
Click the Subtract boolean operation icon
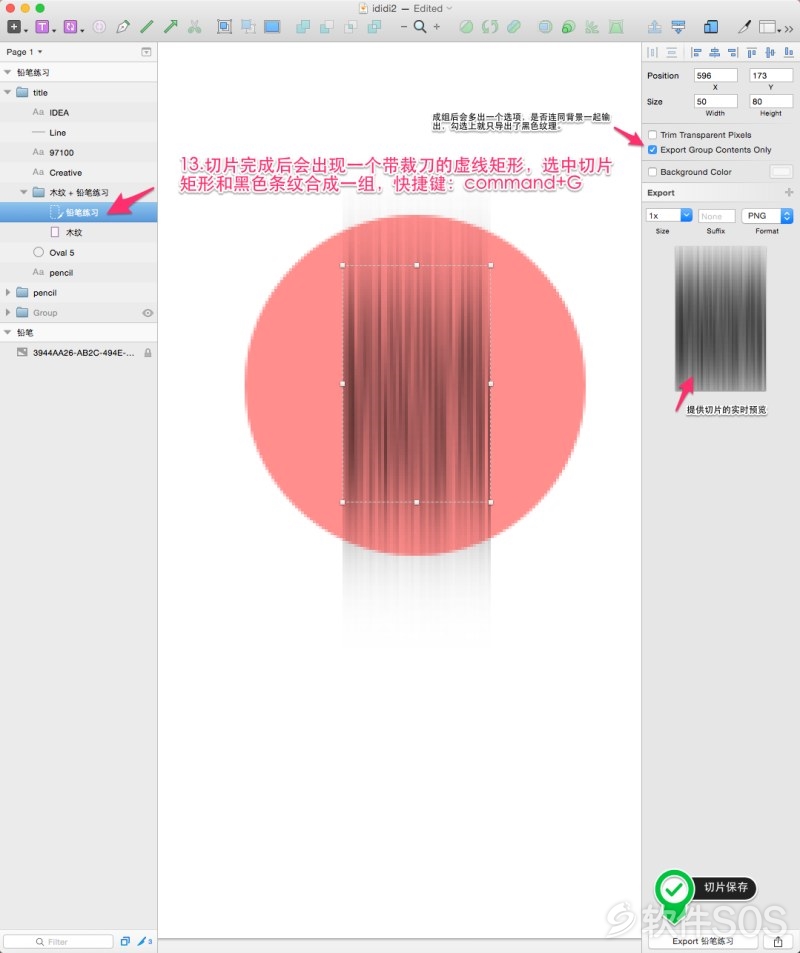(326, 27)
